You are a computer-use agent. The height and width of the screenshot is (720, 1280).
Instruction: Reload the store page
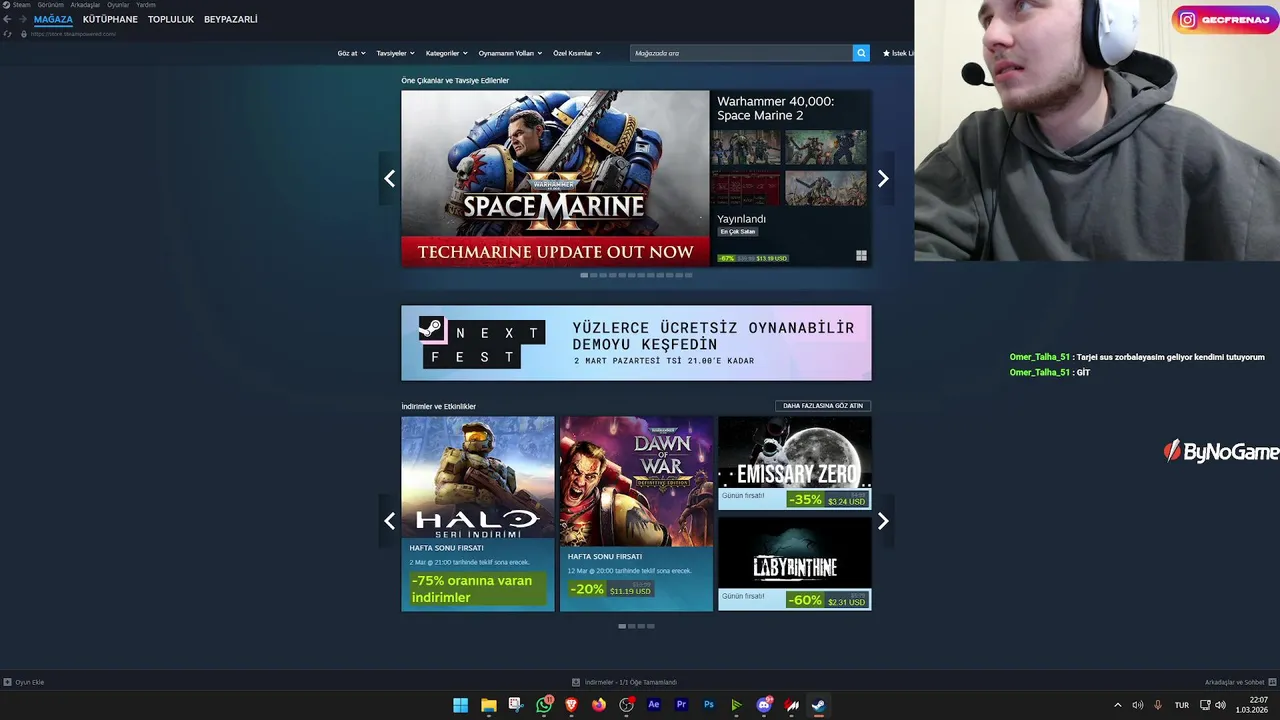click(x=8, y=34)
